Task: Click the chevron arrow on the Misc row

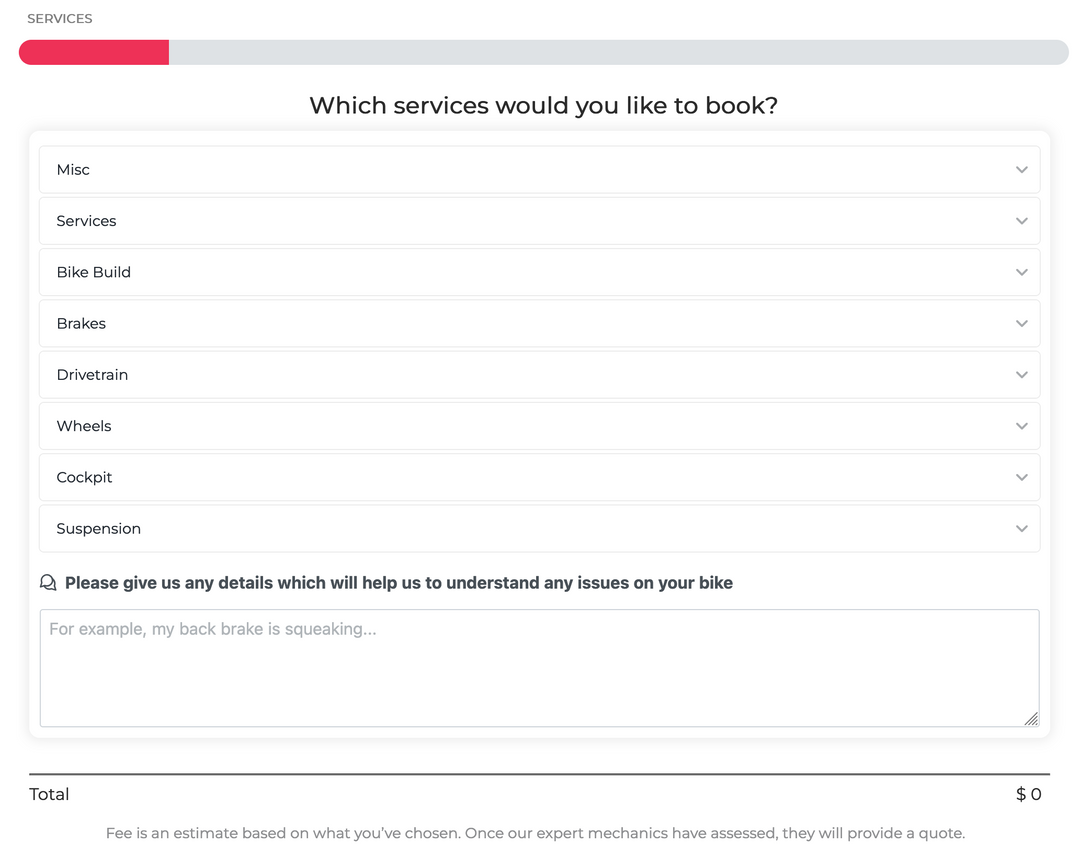Action: [1021, 170]
